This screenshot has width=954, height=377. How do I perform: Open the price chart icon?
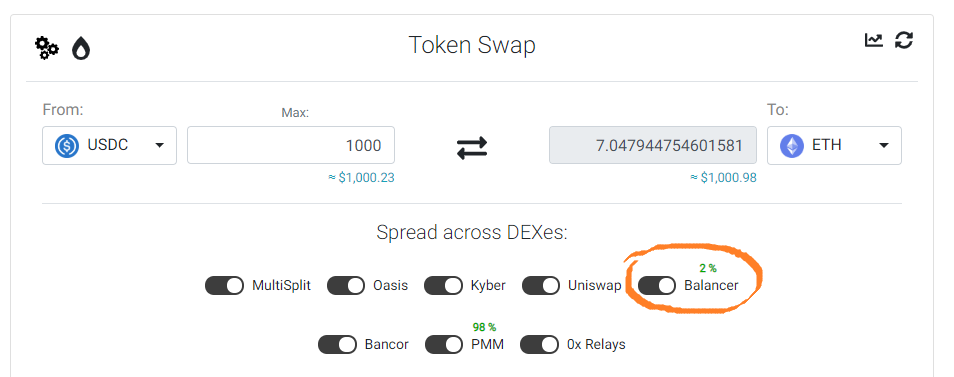tap(874, 41)
